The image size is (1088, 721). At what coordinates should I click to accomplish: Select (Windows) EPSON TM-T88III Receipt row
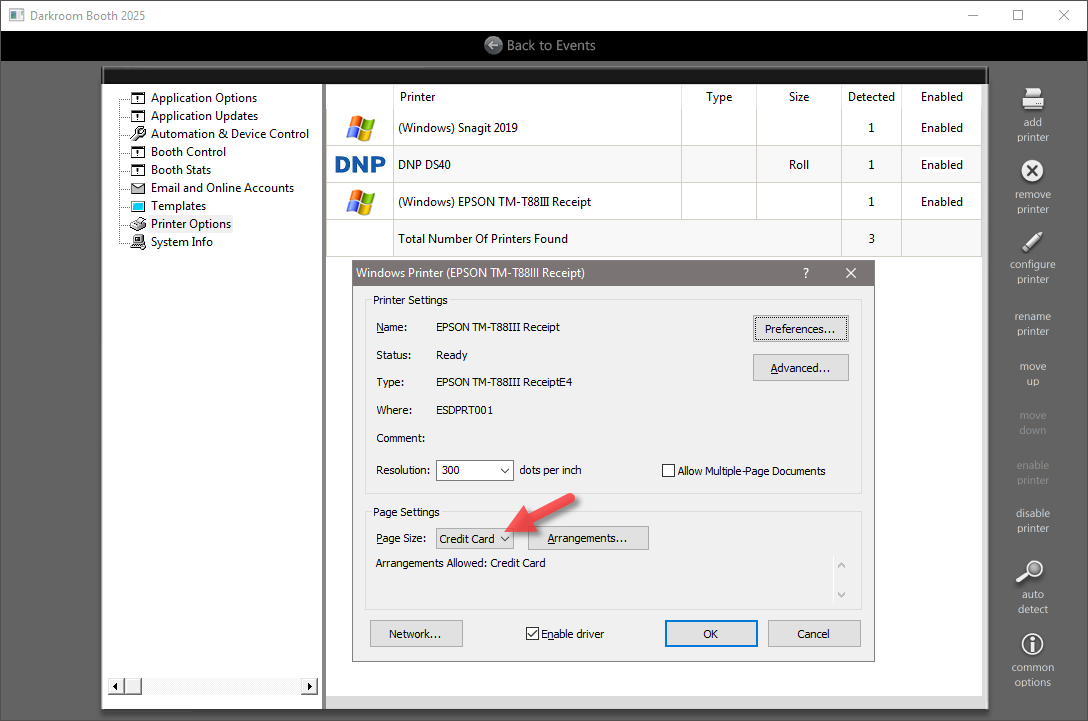point(654,202)
